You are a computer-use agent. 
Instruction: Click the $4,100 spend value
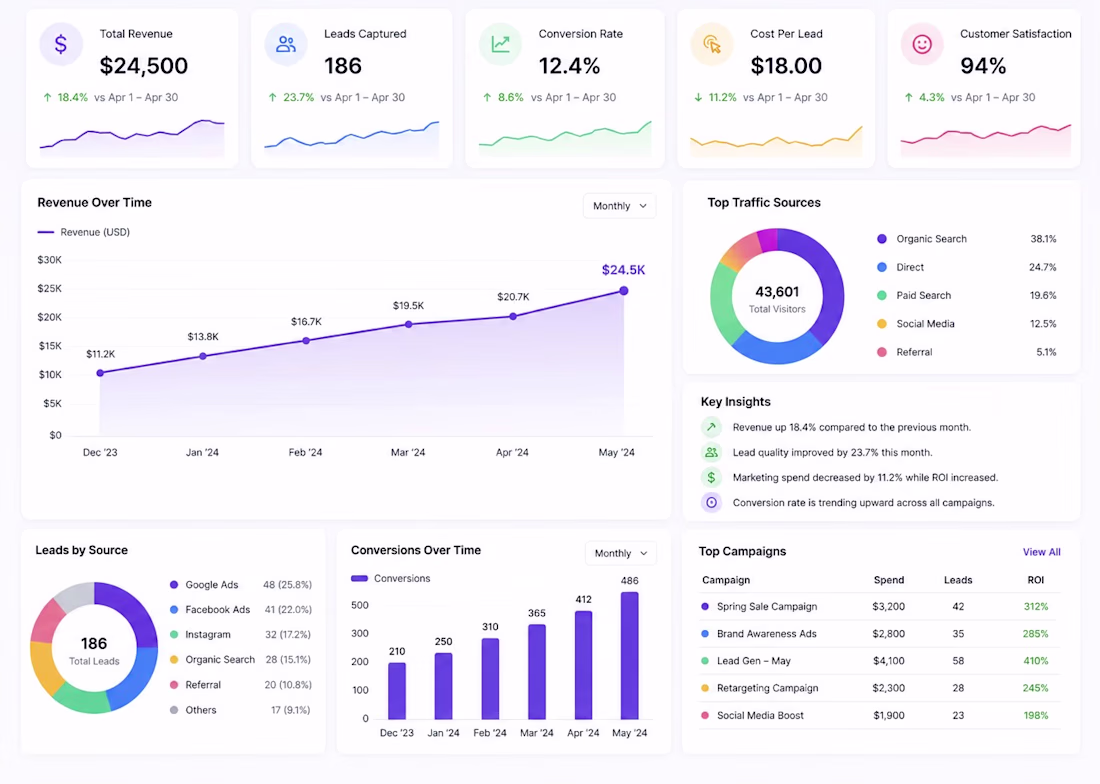pos(889,661)
